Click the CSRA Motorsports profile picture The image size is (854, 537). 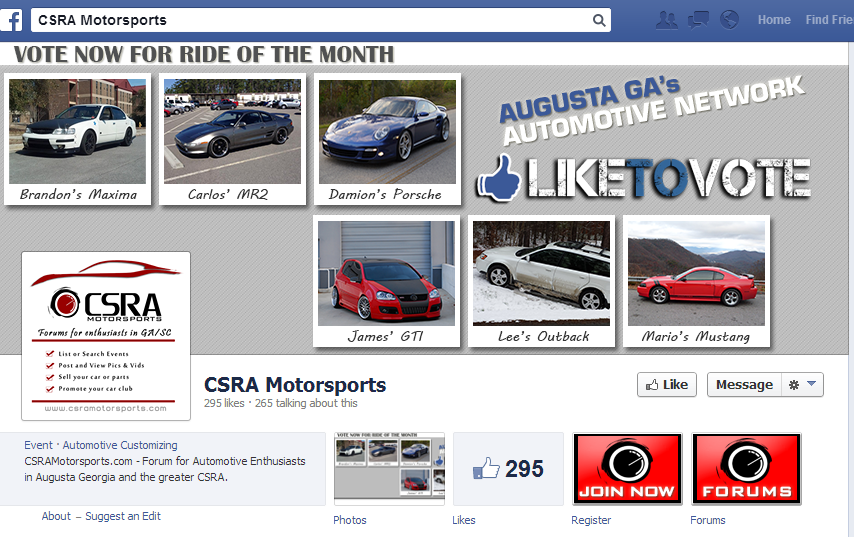(106, 336)
